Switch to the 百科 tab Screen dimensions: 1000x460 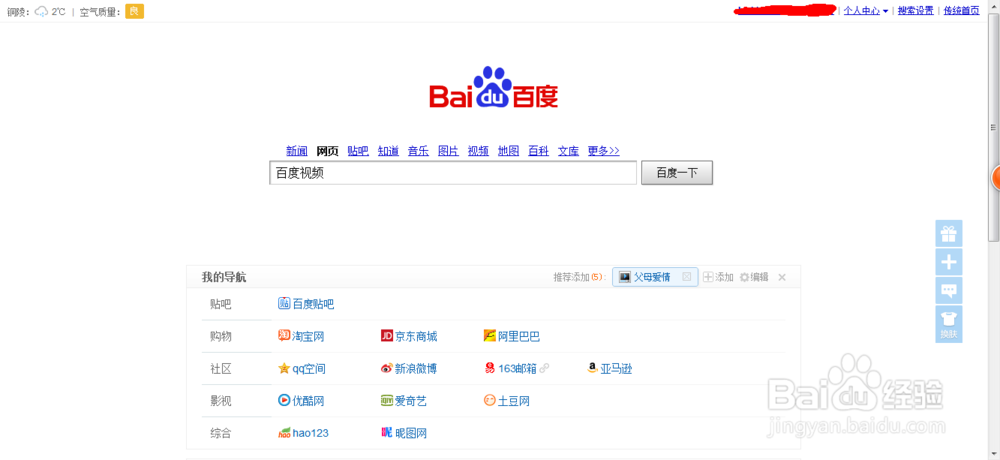(x=539, y=151)
